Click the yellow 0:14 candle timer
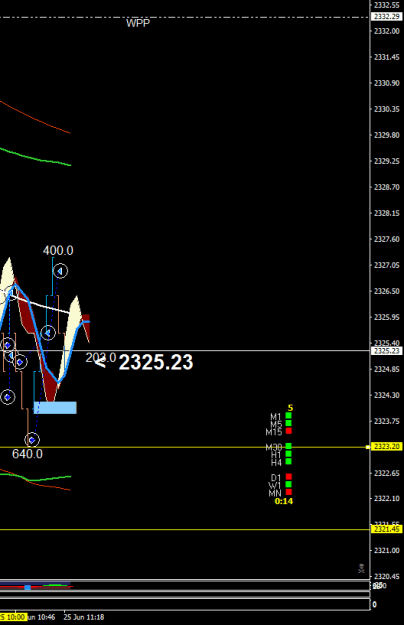 click(x=284, y=501)
